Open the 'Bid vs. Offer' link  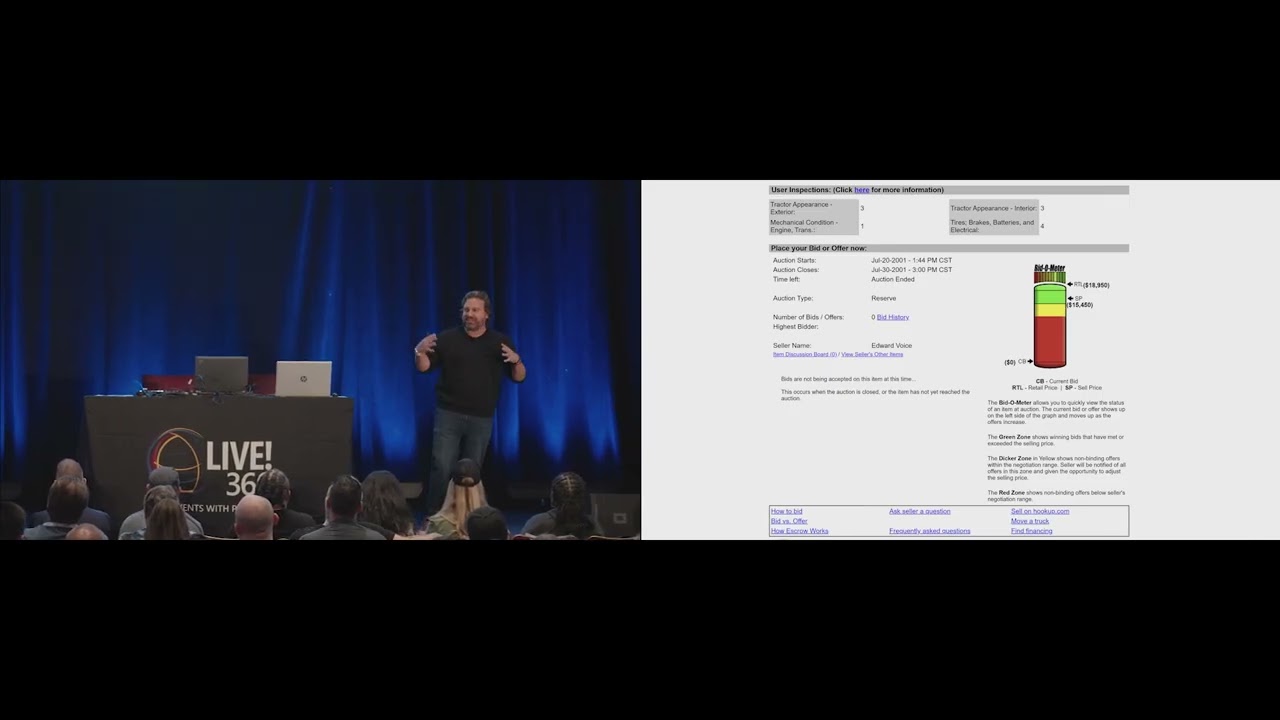[789, 521]
